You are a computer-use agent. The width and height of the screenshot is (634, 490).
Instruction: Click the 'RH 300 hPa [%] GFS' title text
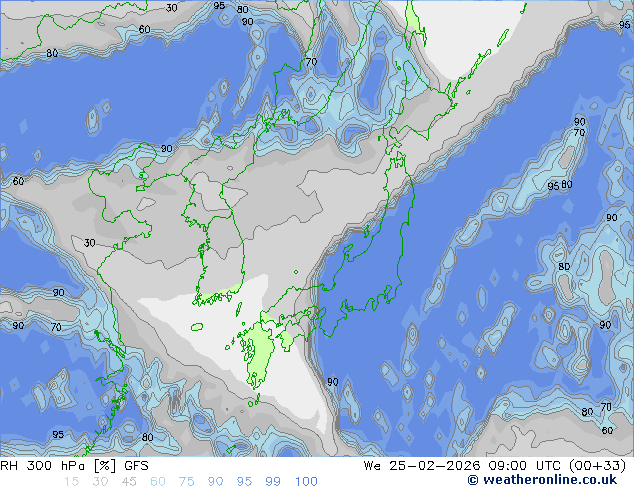74,466
